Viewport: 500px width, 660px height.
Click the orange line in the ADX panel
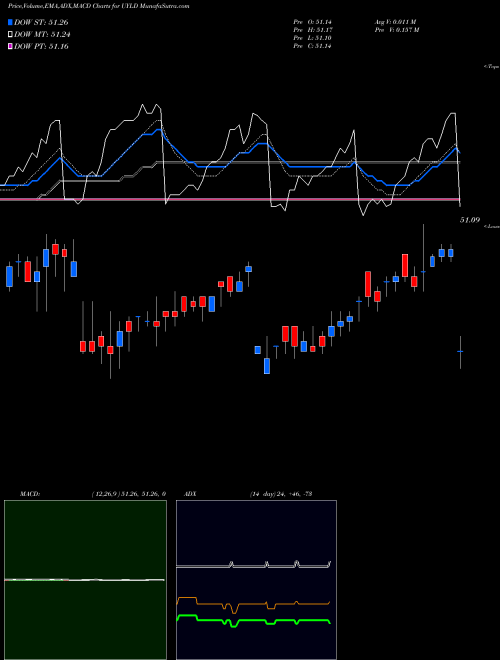pyautogui.click(x=253, y=604)
